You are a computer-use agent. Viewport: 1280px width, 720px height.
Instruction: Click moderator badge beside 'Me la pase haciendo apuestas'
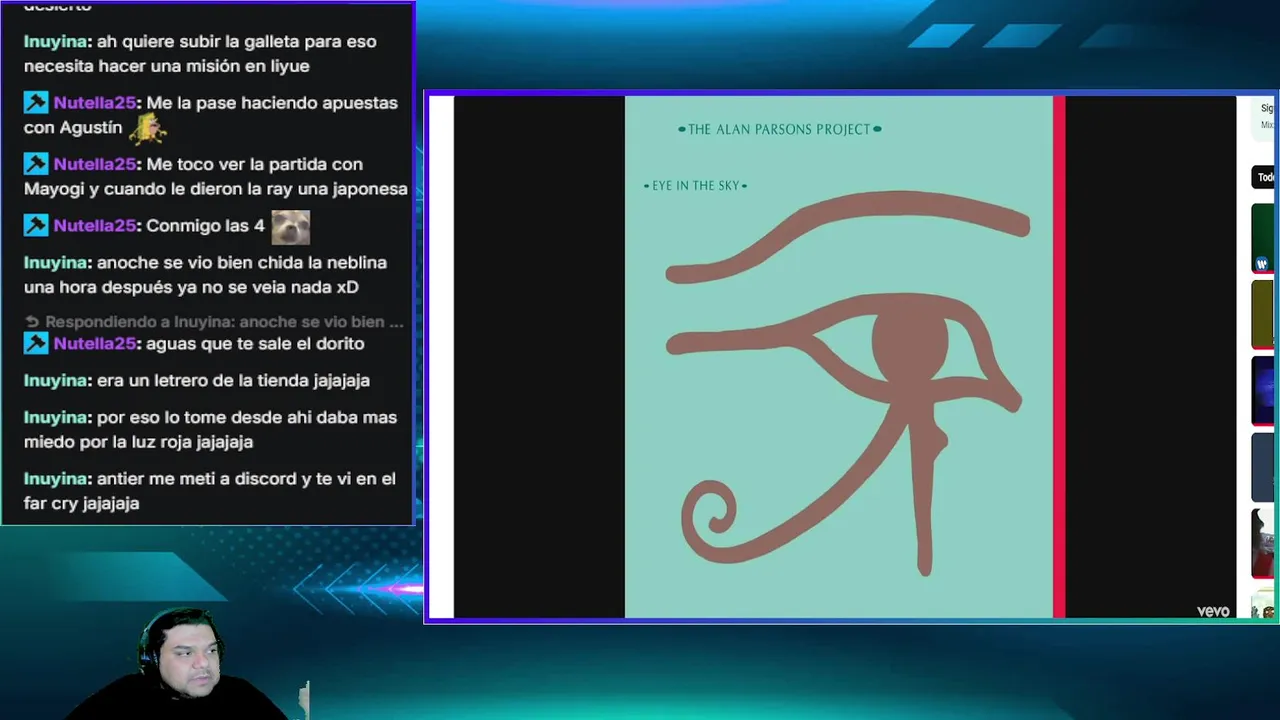pyautogui.click(x=36, y=103)
